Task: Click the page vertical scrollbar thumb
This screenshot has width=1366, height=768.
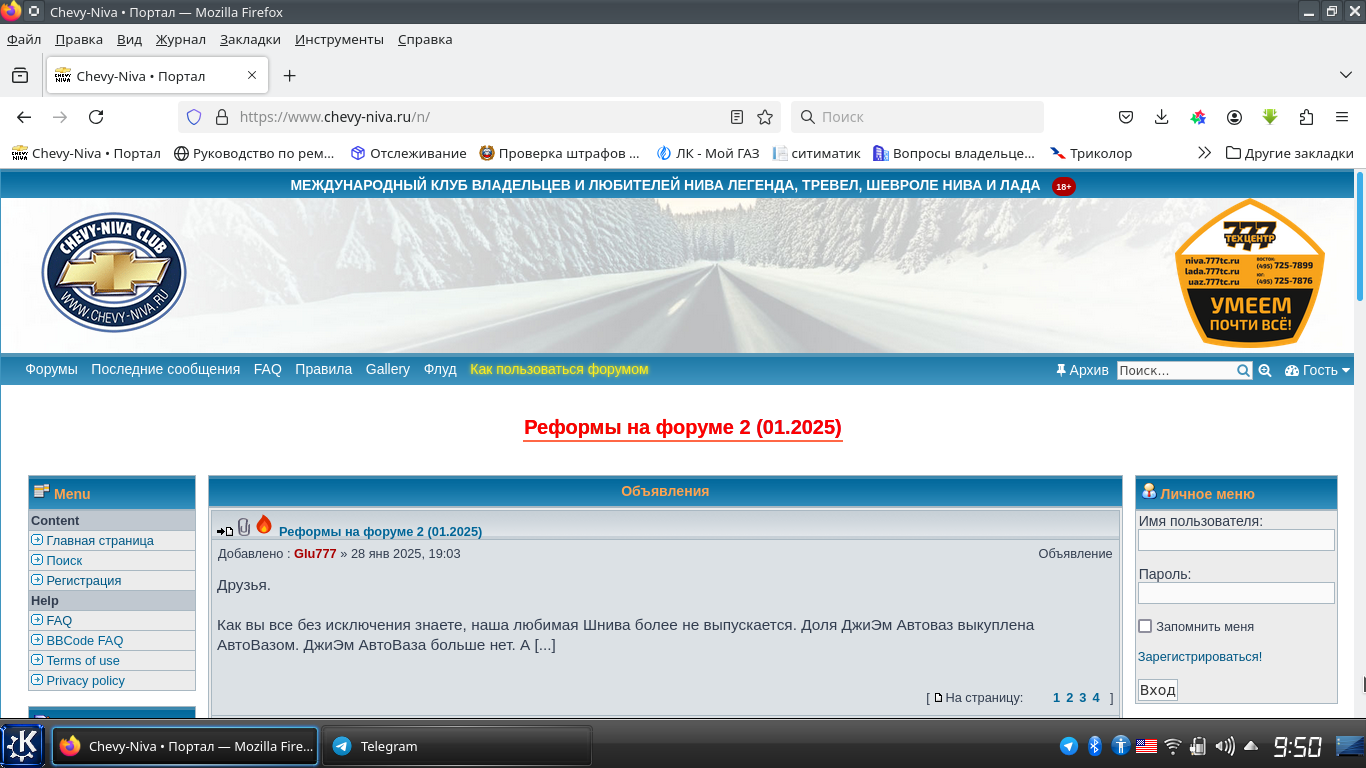Action: tap(1360, 236)
